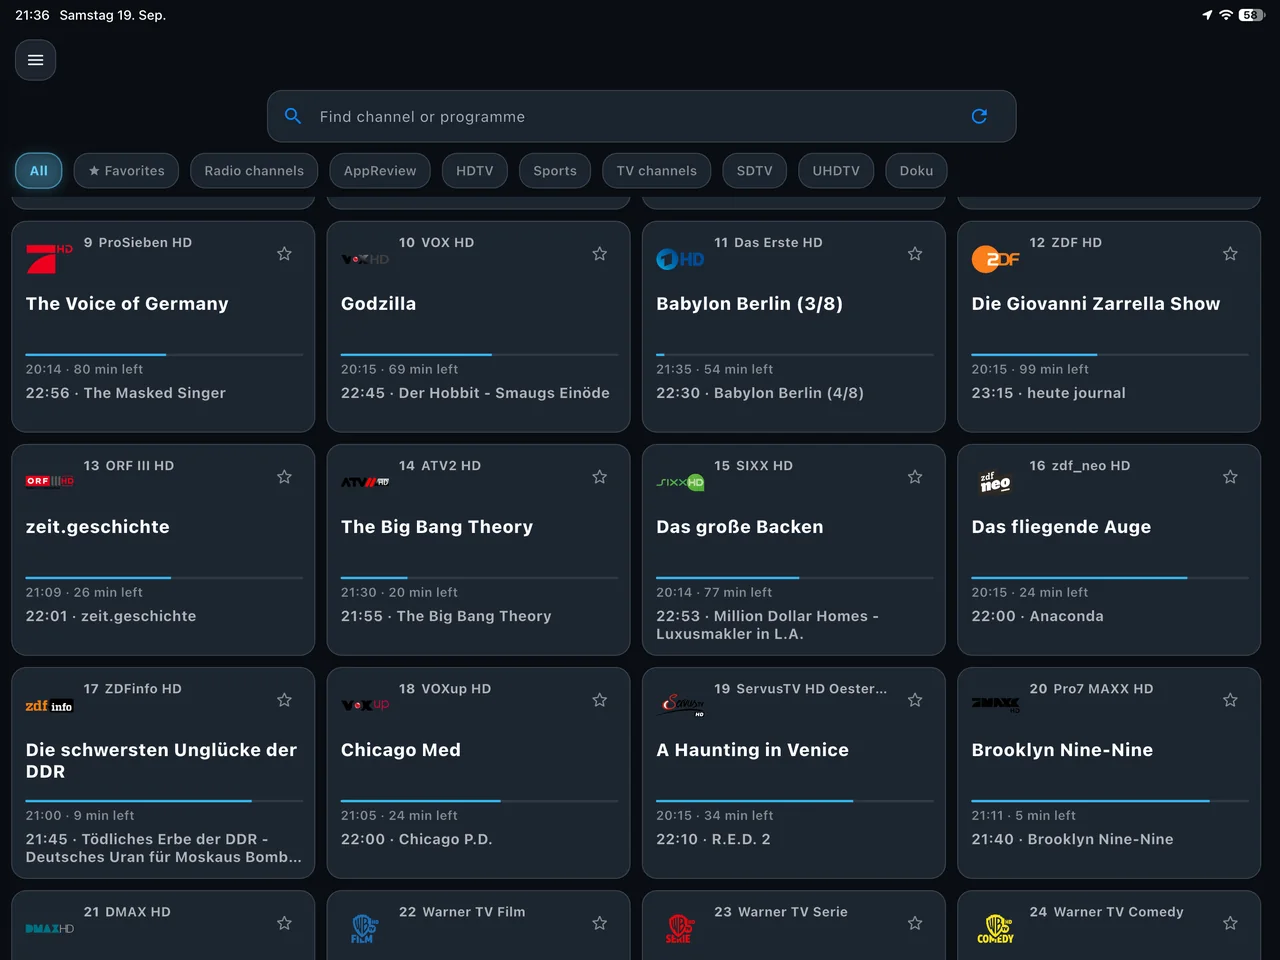Click the DMAX HD channel logo

[x=49, y=928]
